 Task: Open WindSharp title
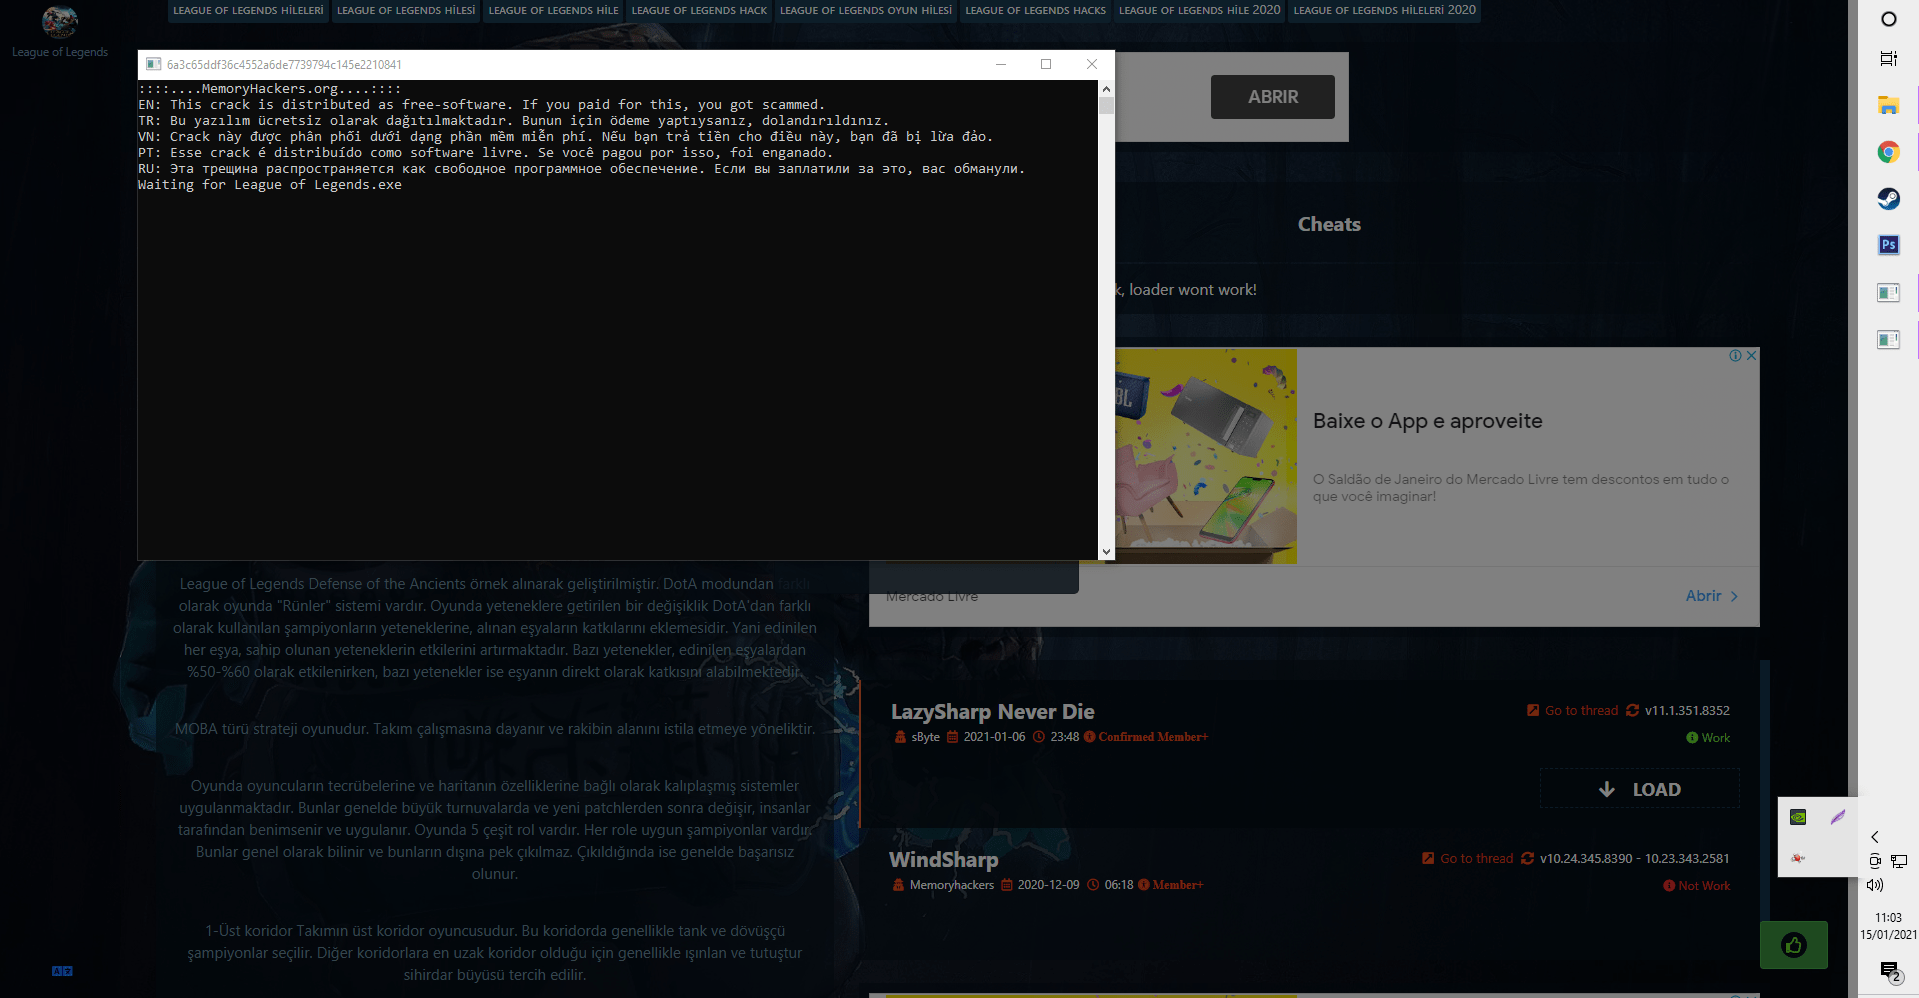click(943, 860)
